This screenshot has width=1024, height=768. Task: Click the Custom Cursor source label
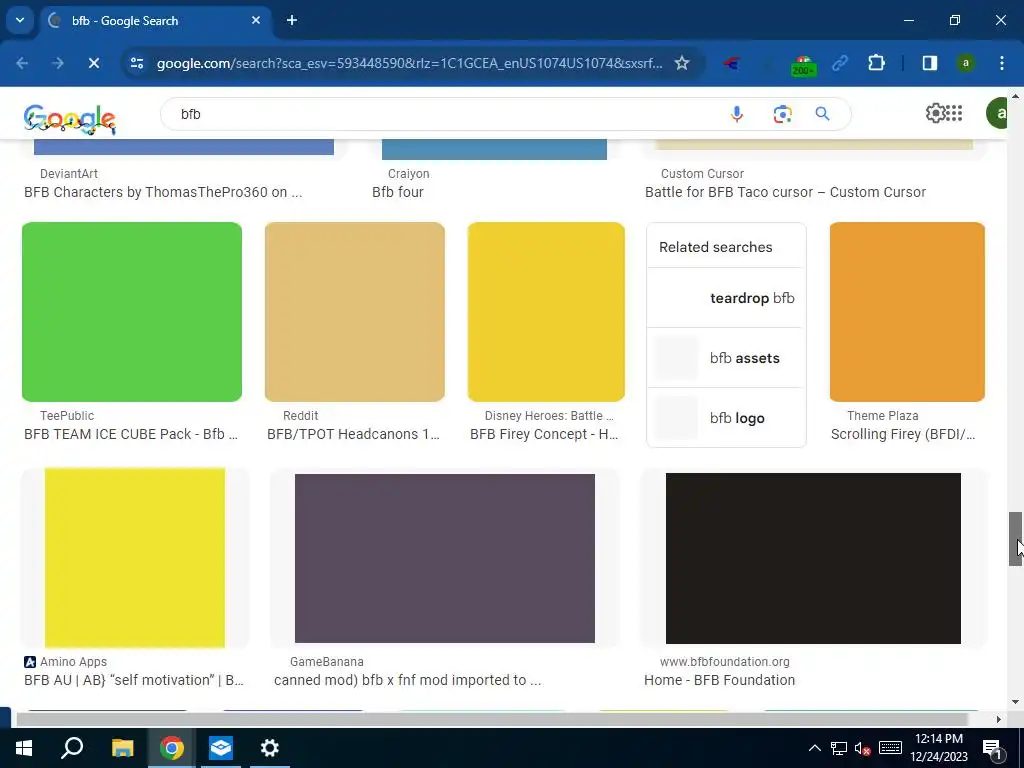click(x=702, y=174)
